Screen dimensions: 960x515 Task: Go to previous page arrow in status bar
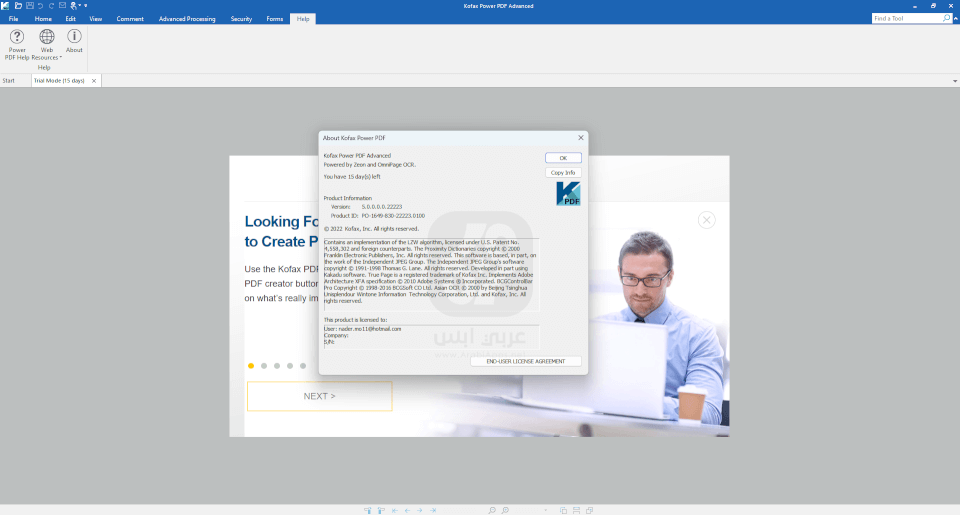(407, 510)
